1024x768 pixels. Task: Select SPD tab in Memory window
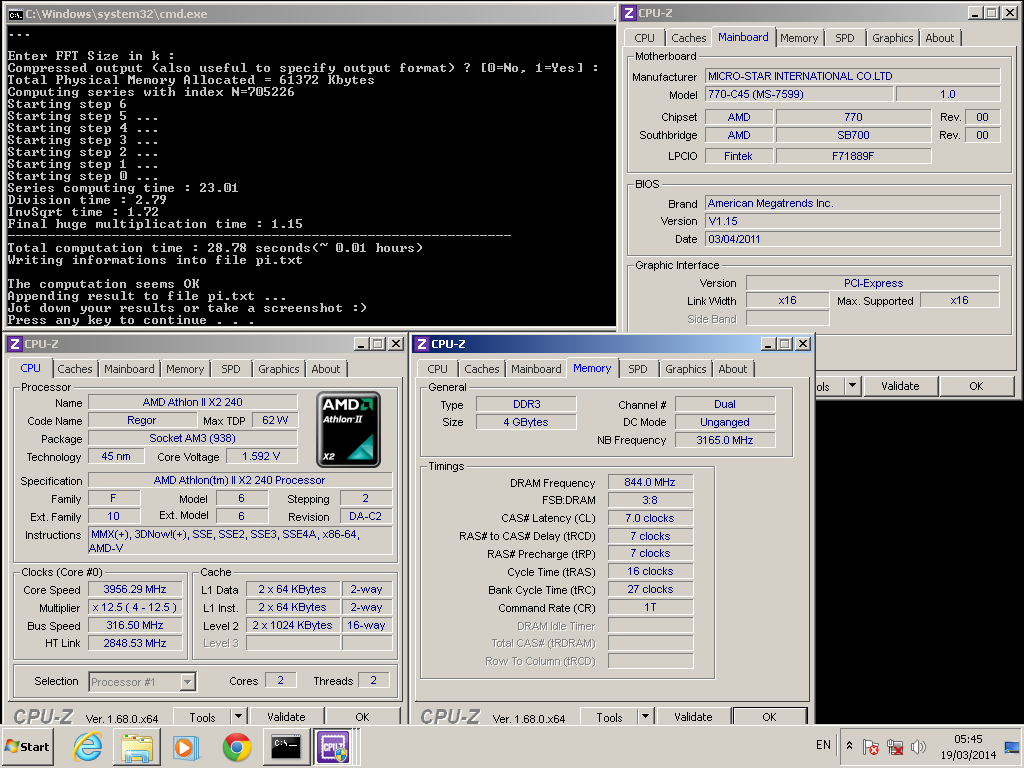tap(638, 369)
